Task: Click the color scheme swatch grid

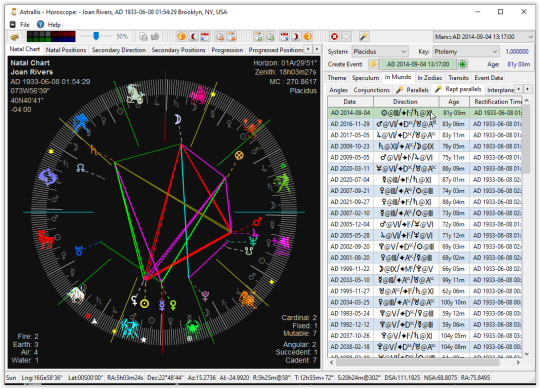Action: click(51, 36)
